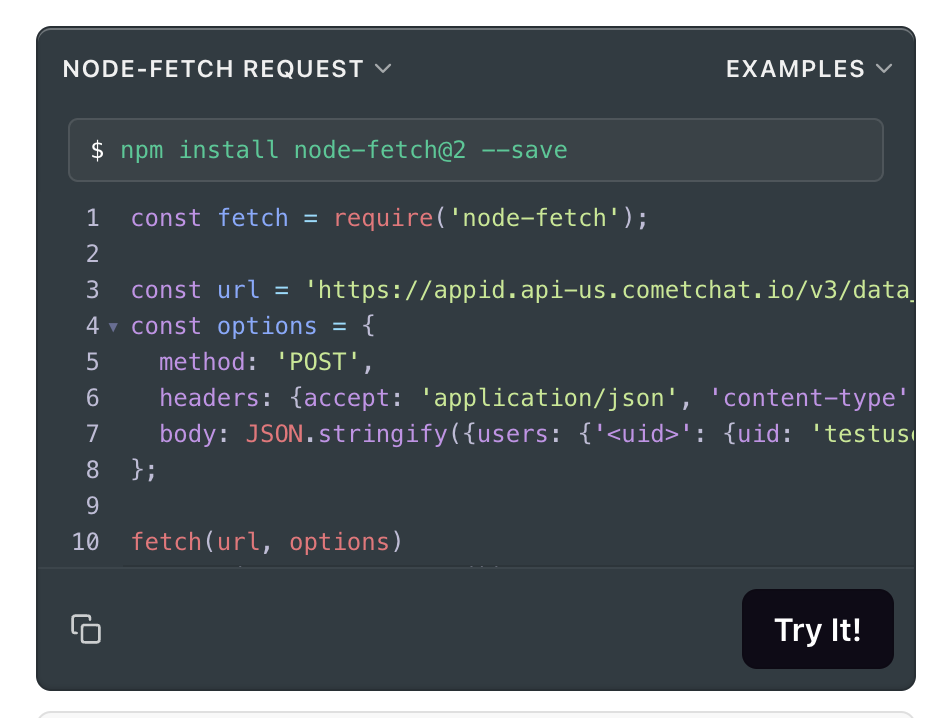Click line number 1 in the gutter
This screenshot has height=718, width=938.
(x=92, y=218)
